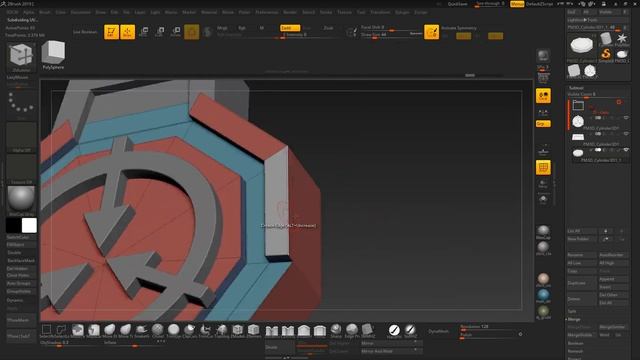Choose the Topology brush icon

tap(222, 330)
